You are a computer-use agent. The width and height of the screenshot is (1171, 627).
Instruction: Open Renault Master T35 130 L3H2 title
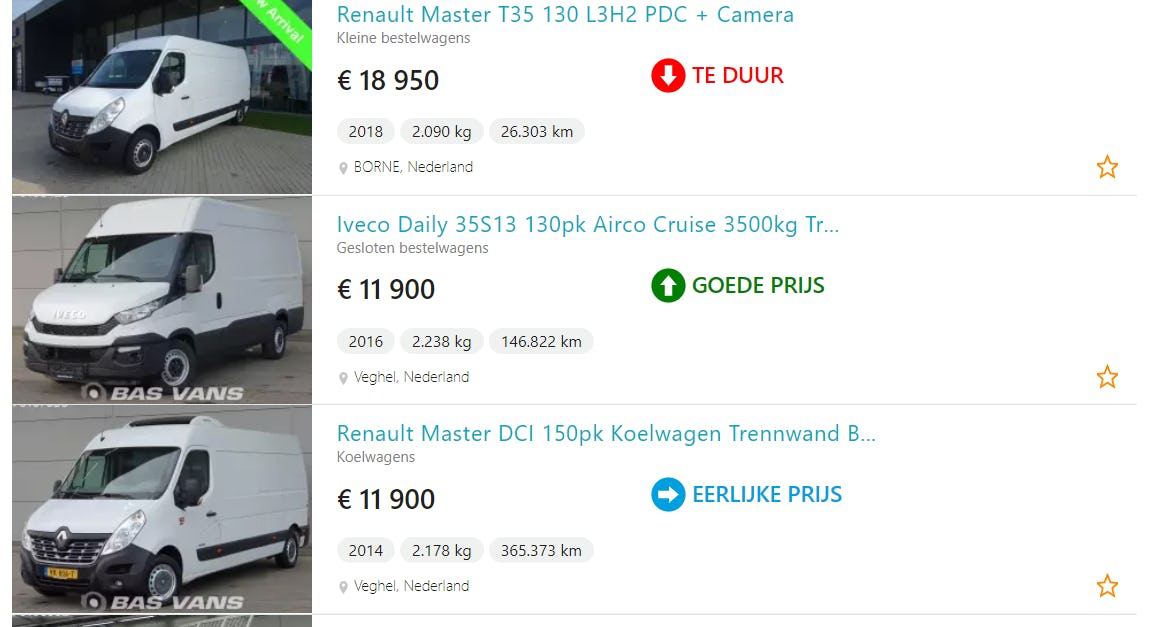(x=565, y=15)
